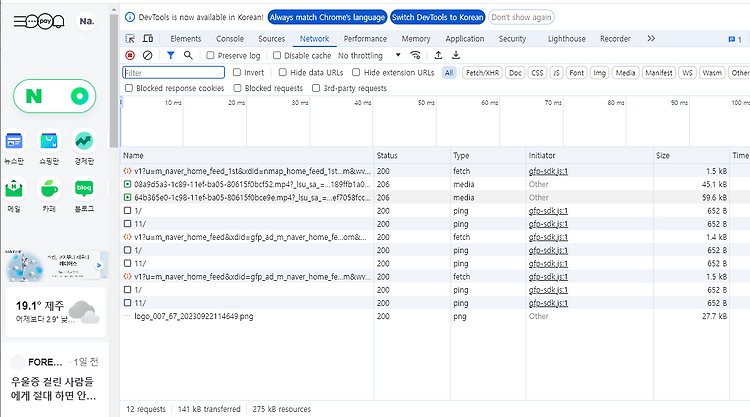This screenshot has height=417, width=750.
Task: Open network conditions wifi icon
Action: point(415,55)
